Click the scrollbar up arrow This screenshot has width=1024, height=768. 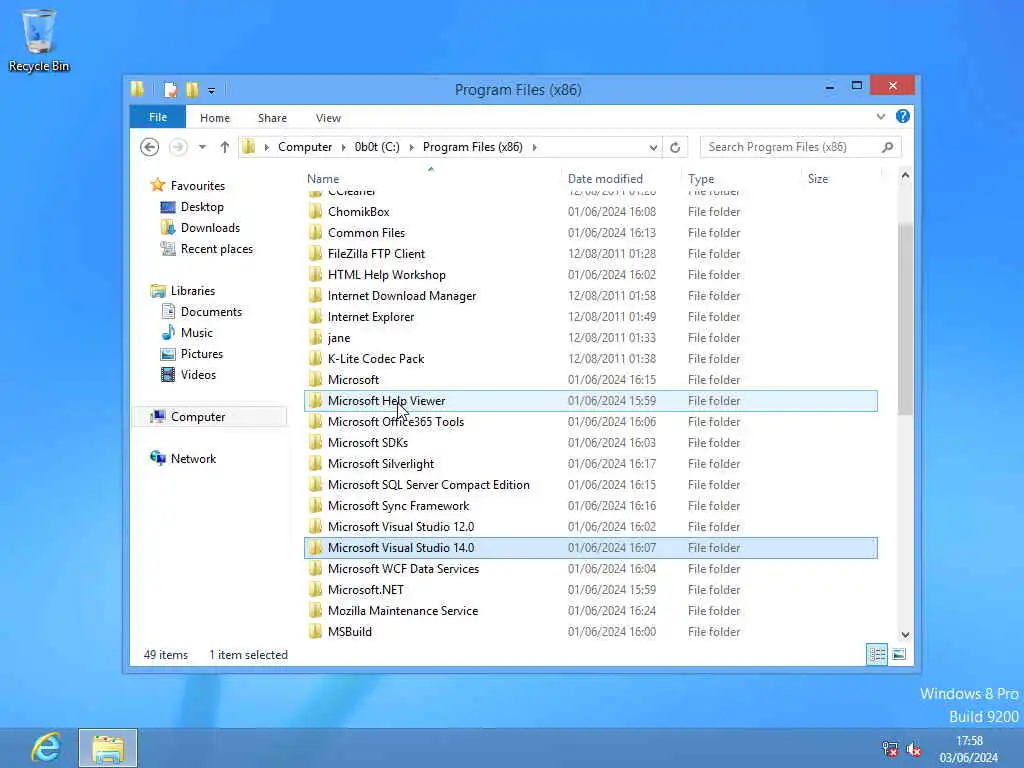click(905, 175)
